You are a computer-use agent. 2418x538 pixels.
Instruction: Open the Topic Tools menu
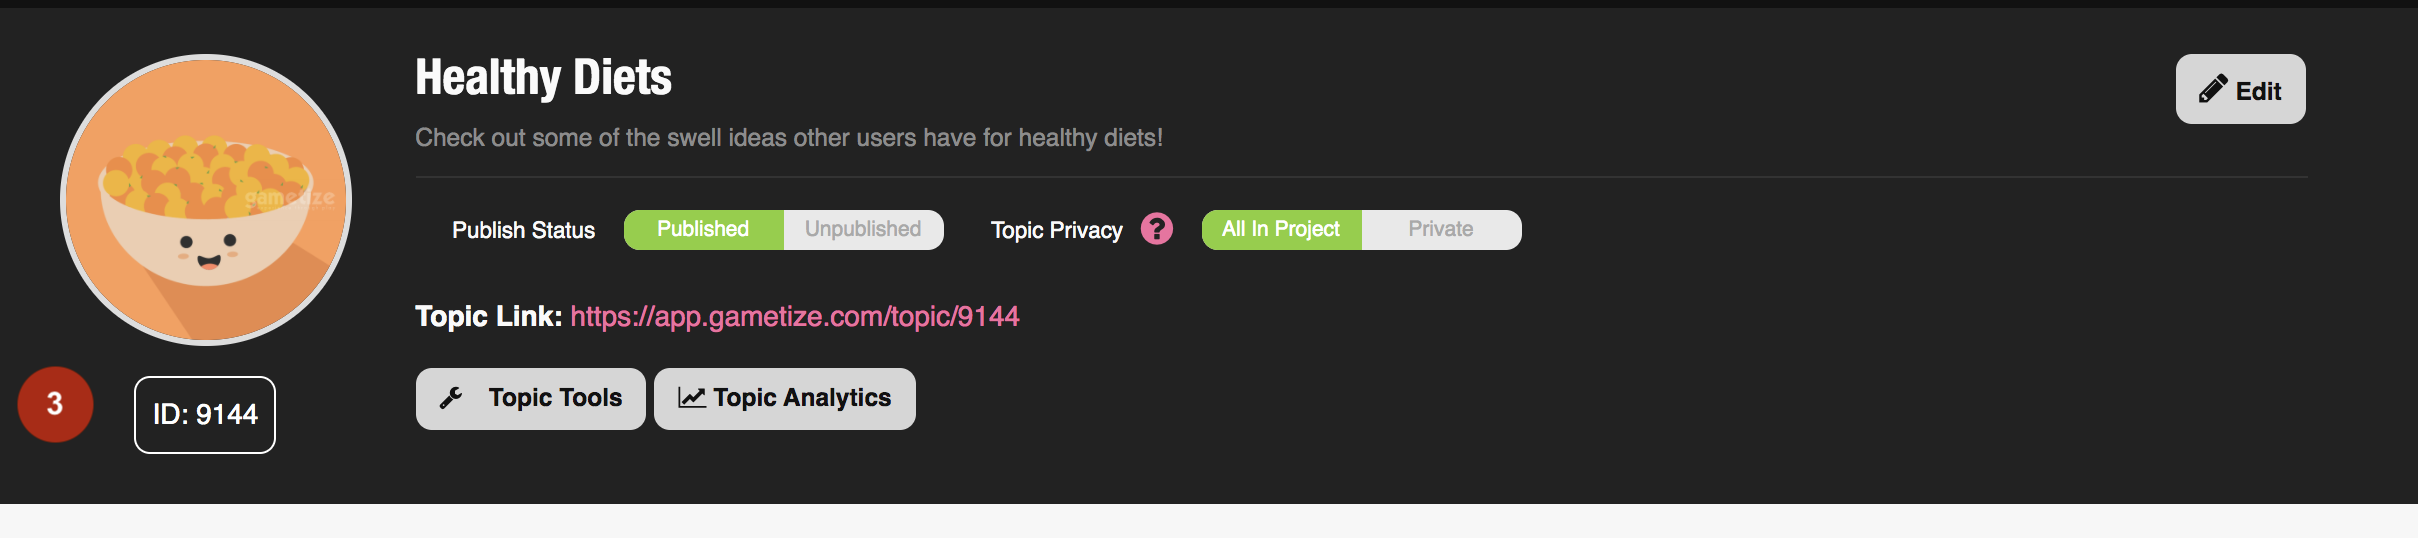coord(531,399)
